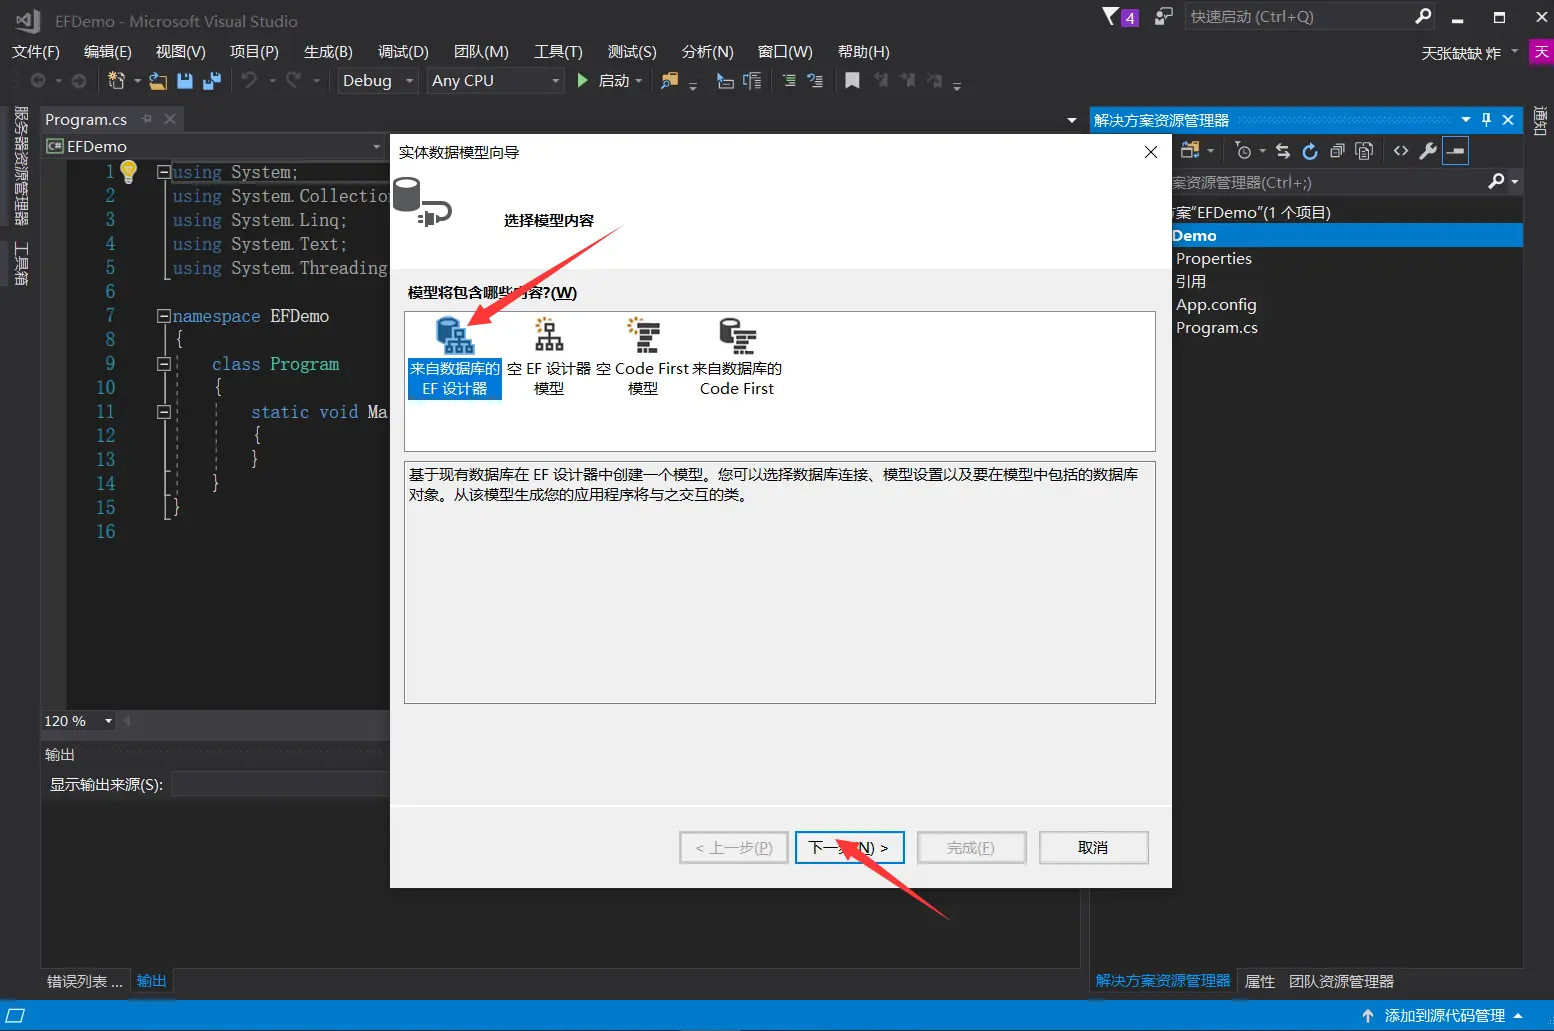The height and width of the screenshot is (1031, 1554).
Task: Pin the Solution Explorer panel
Action: click(x=1487, y=120)
